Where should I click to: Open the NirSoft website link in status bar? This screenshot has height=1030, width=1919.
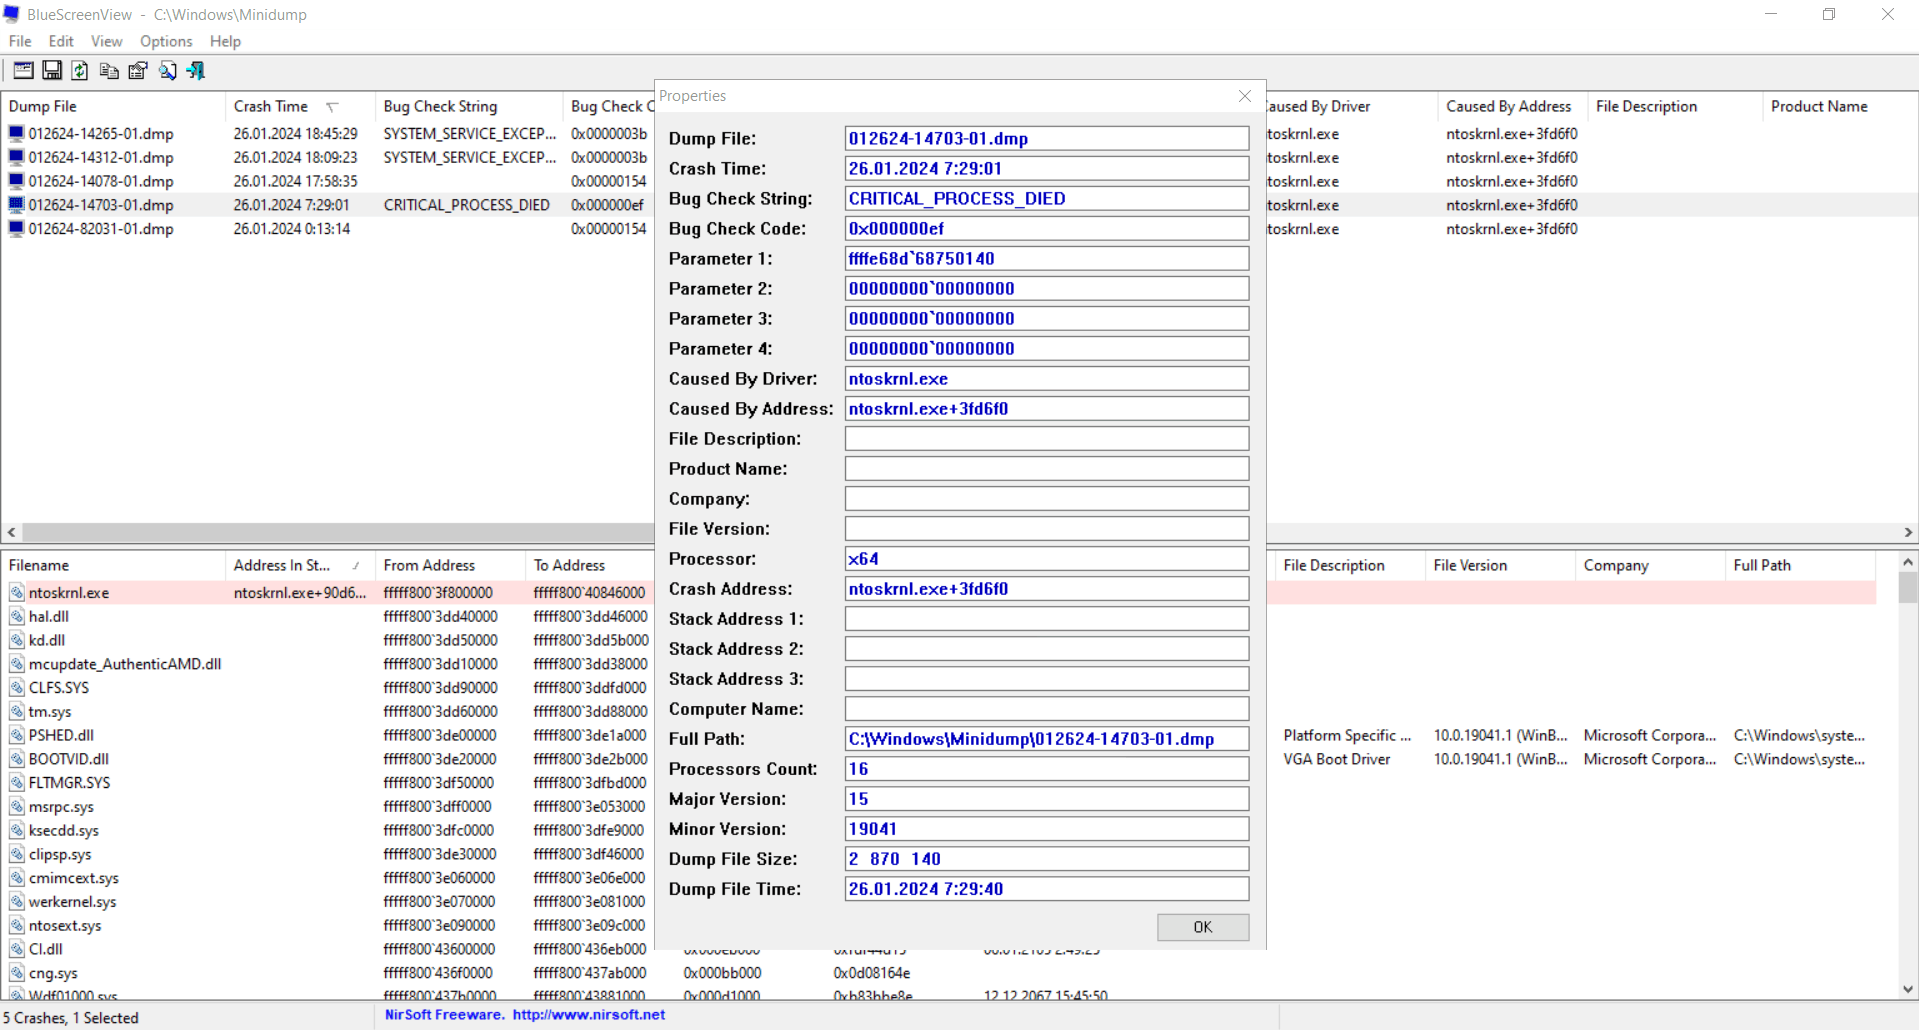[589, 1015]
